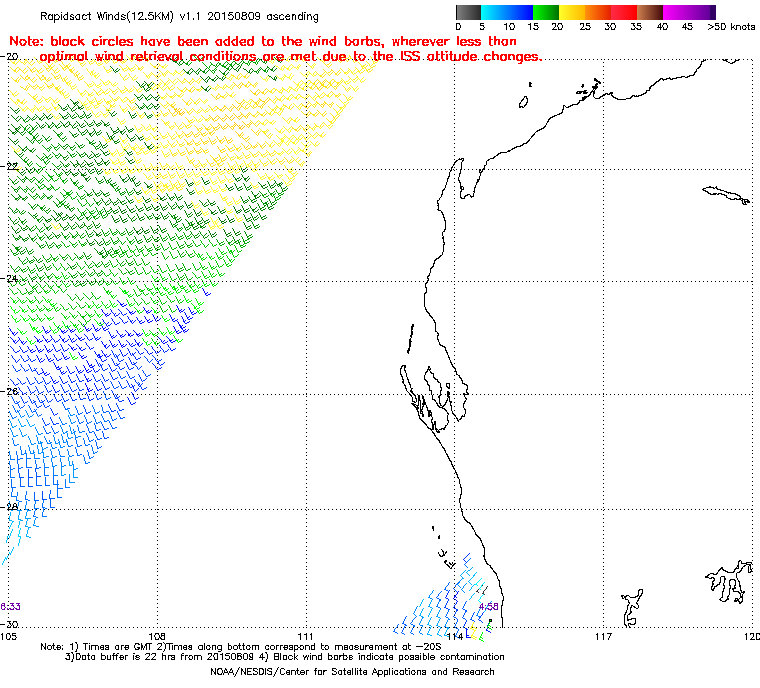760x688 pixels.
Task: Click the '10' label under the color bar
Action: click(508, 27)
